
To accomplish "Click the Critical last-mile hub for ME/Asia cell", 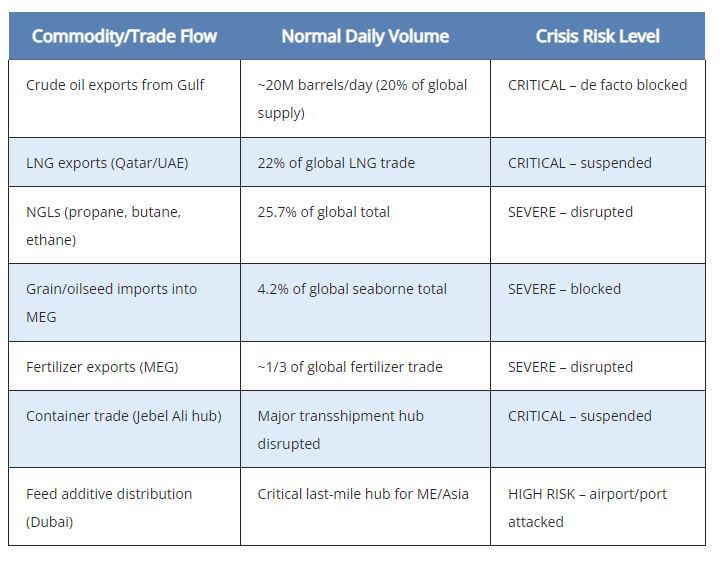I will [x=363, y=494].
